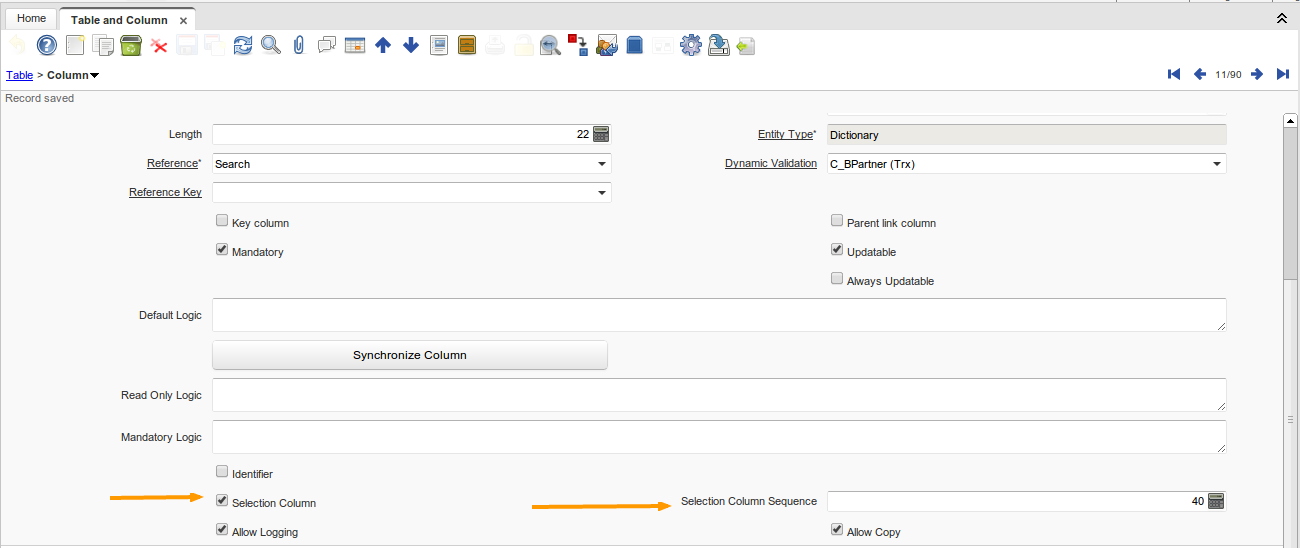
Task: Select the Table and Column tab
Action: pos(119,20)
